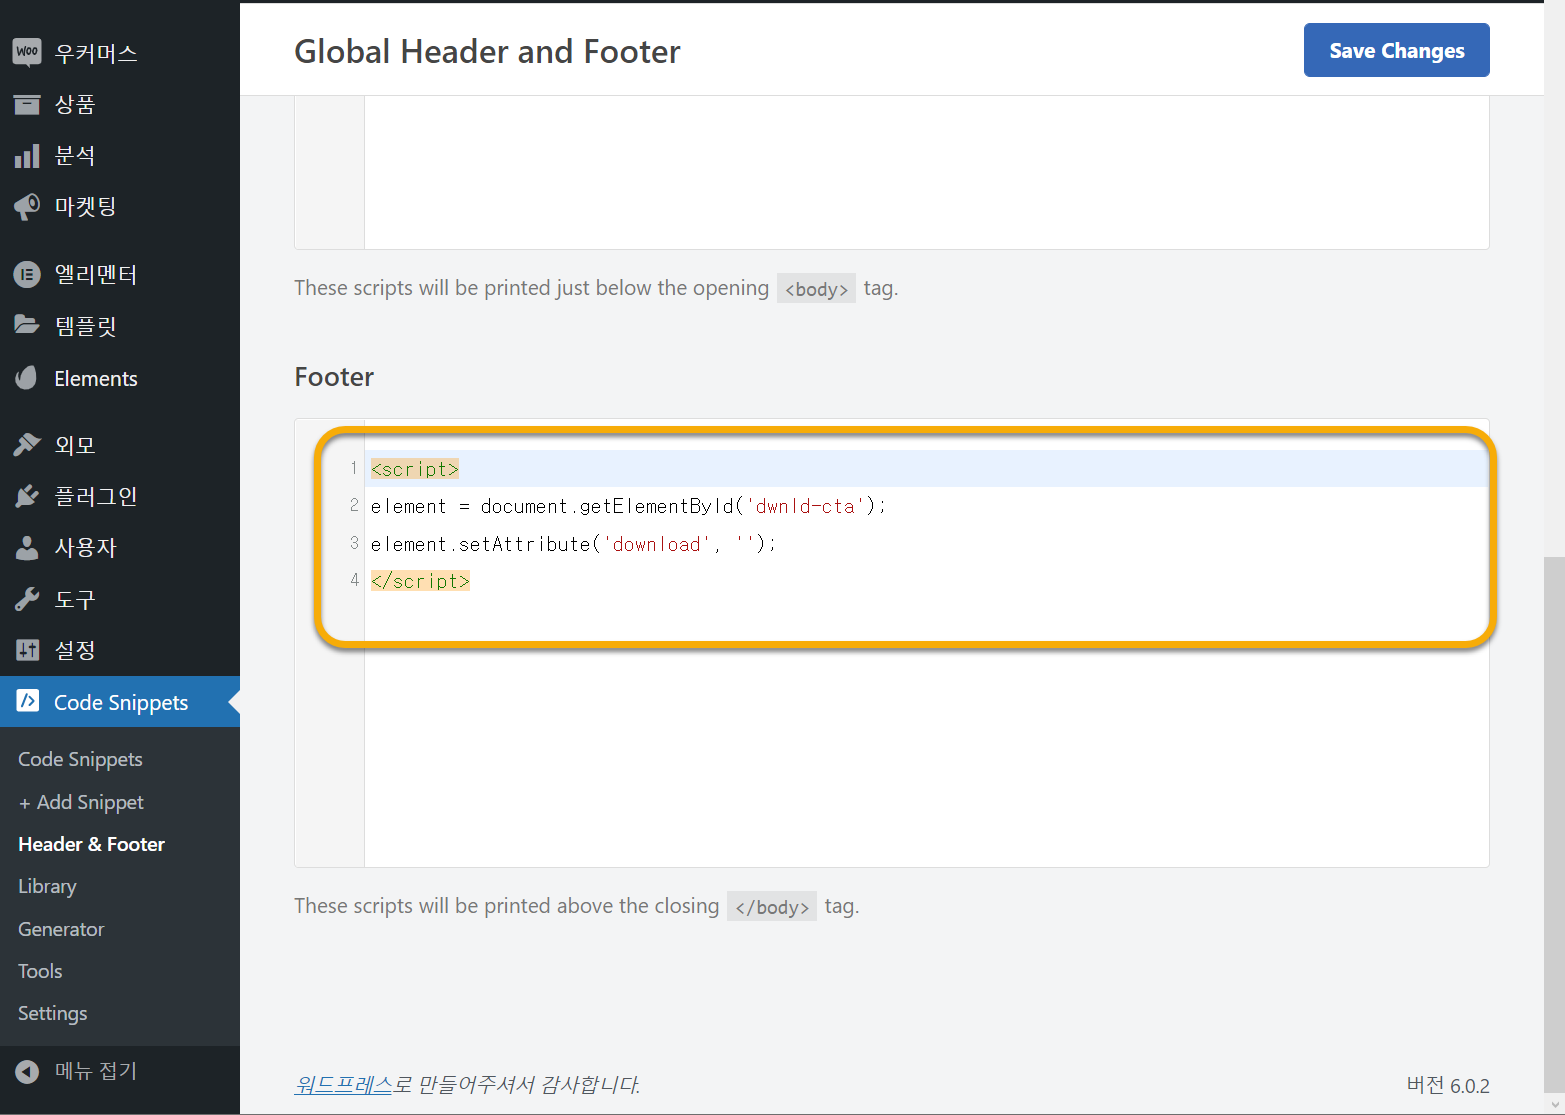
Task: Click inside the body scripts editor above
Action: point(926,172)
